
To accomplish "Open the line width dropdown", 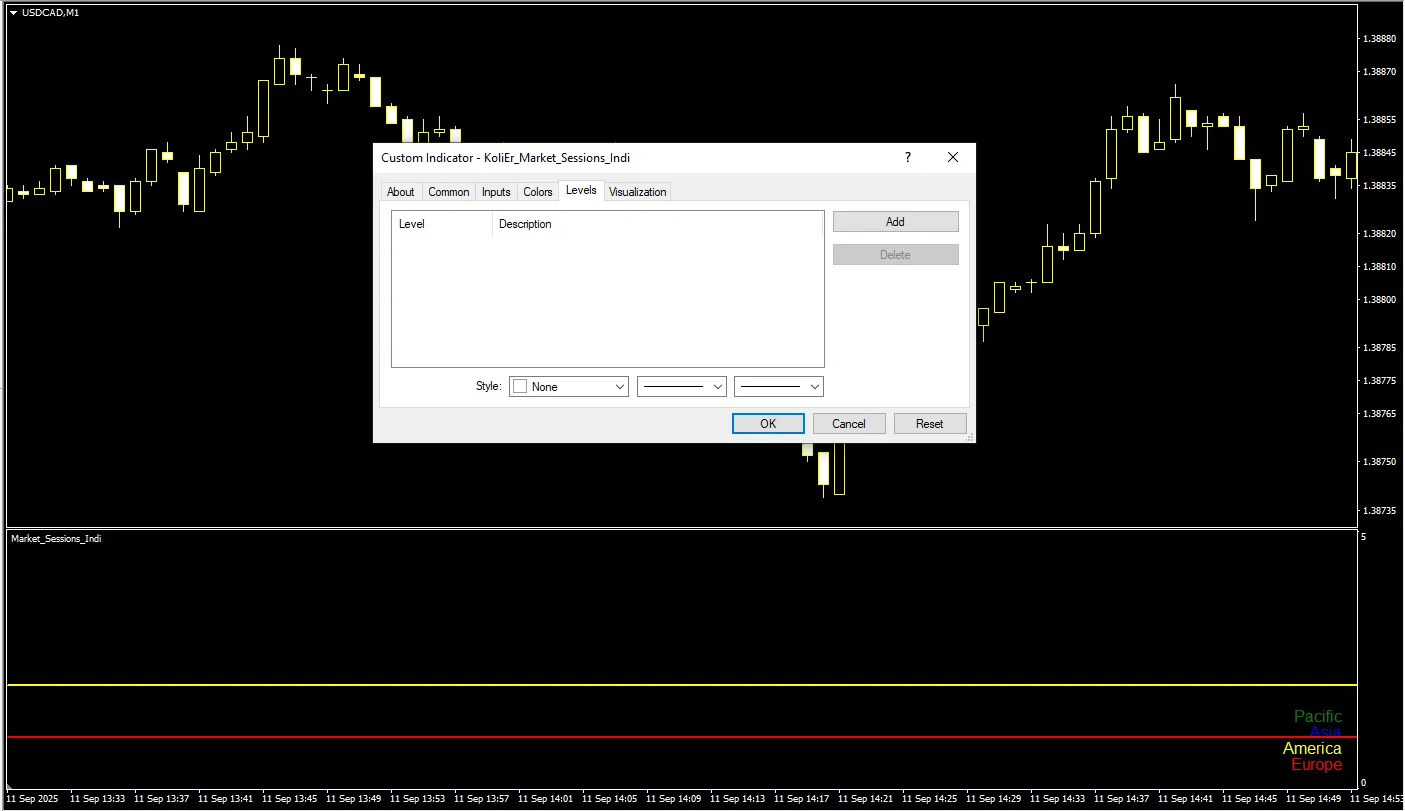I will pos(779,386).
